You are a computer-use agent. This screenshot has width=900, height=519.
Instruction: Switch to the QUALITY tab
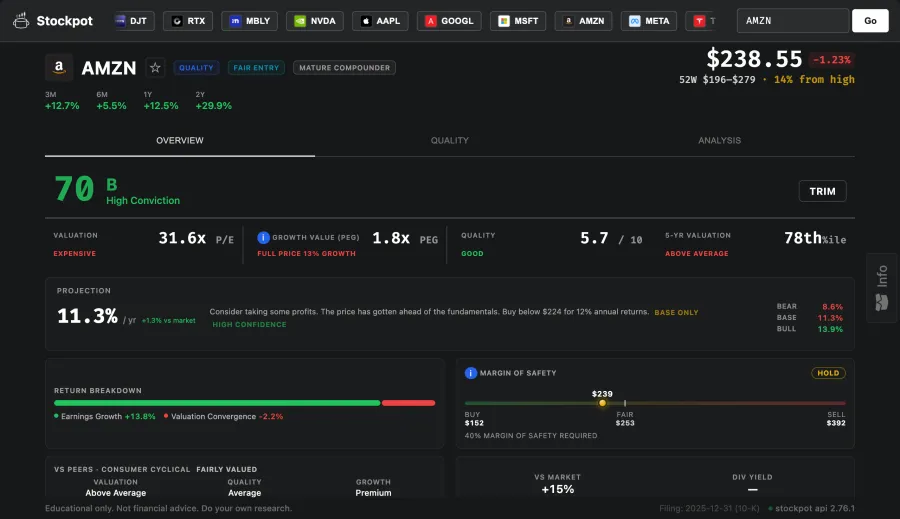pyautogui.click(x=450, y=141)
